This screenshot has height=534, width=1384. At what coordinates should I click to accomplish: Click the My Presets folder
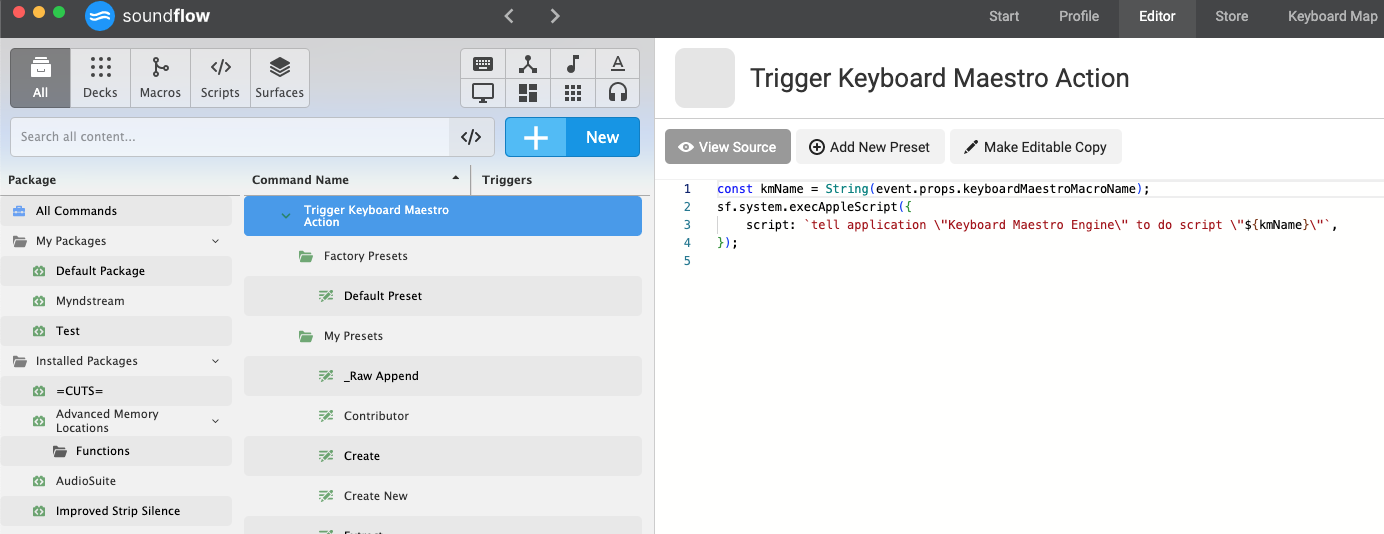tap(443, 336)
